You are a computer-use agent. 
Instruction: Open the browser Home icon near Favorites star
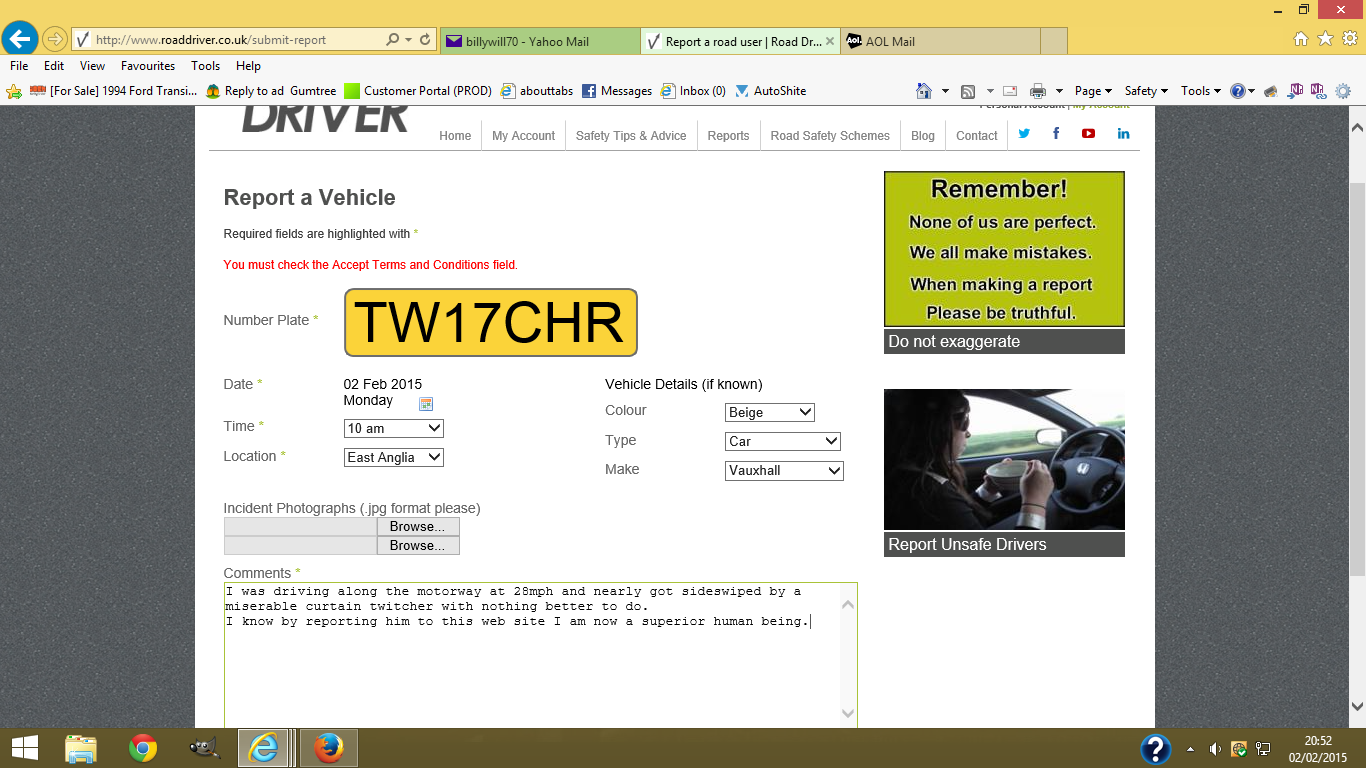tap(1301, 39)
